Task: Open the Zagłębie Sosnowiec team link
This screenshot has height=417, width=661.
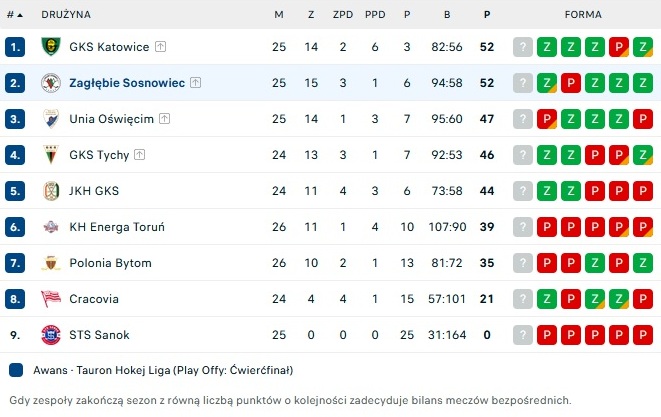Action: tap(127, 83)
